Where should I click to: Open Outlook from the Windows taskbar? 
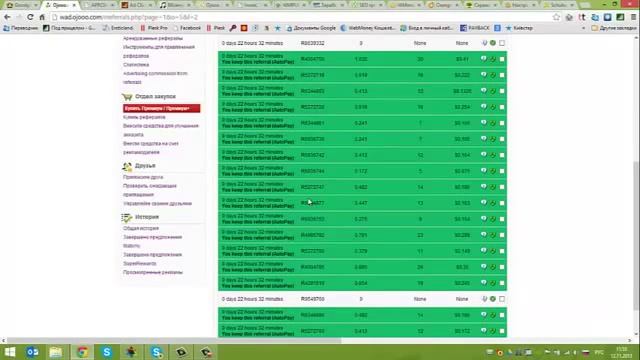pos(32,352)
